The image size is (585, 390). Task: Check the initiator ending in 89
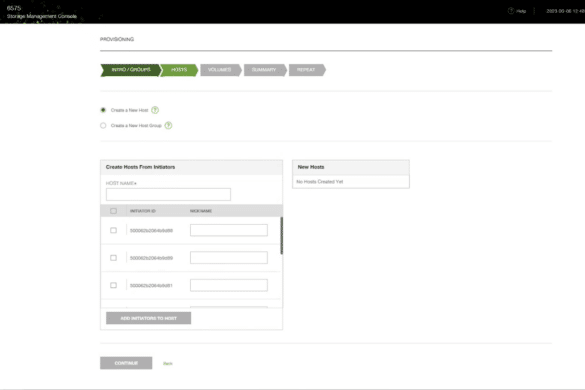point(113,258)
